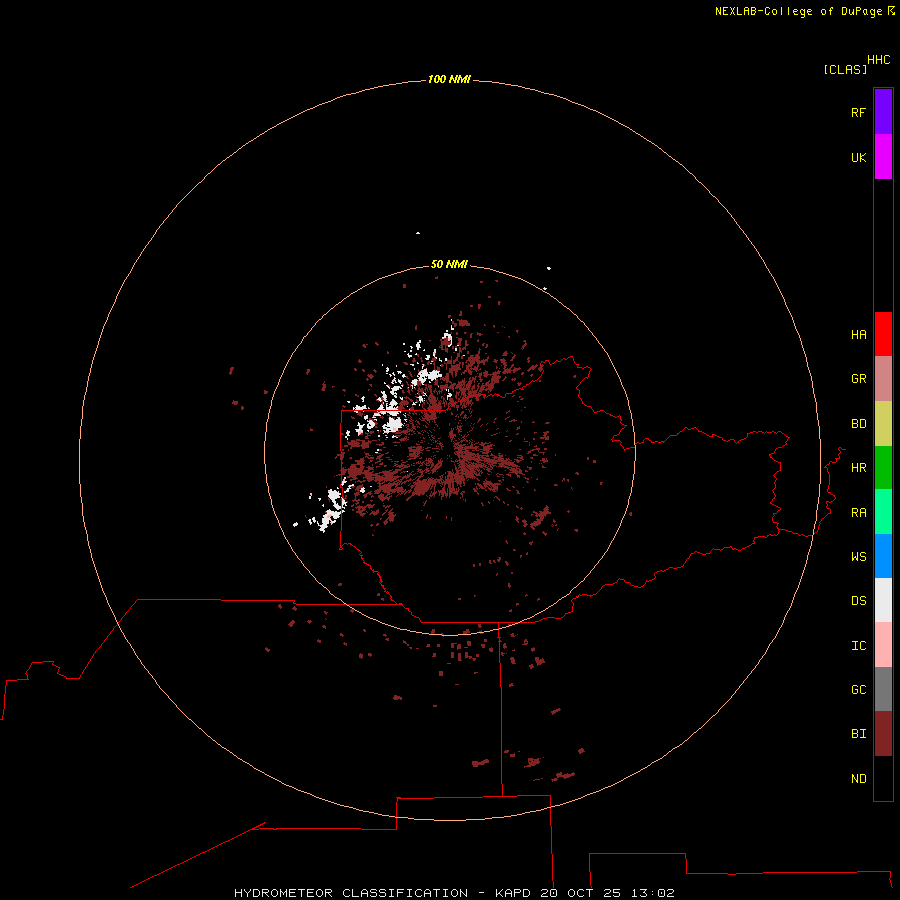The height and width of the screenshot is (900, 900).
Task: Click the RF legend label
Action: tap(858, 112)
